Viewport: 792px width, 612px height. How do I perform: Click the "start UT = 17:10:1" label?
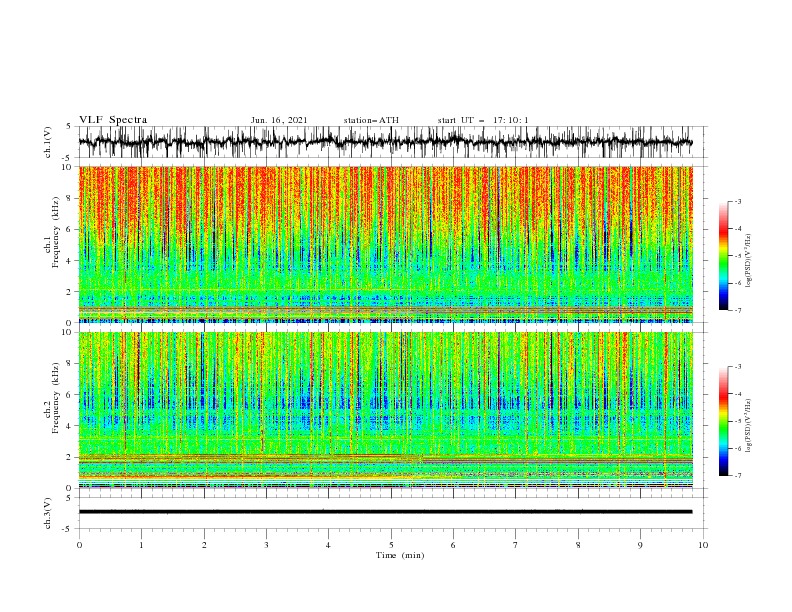pos(483,120)
